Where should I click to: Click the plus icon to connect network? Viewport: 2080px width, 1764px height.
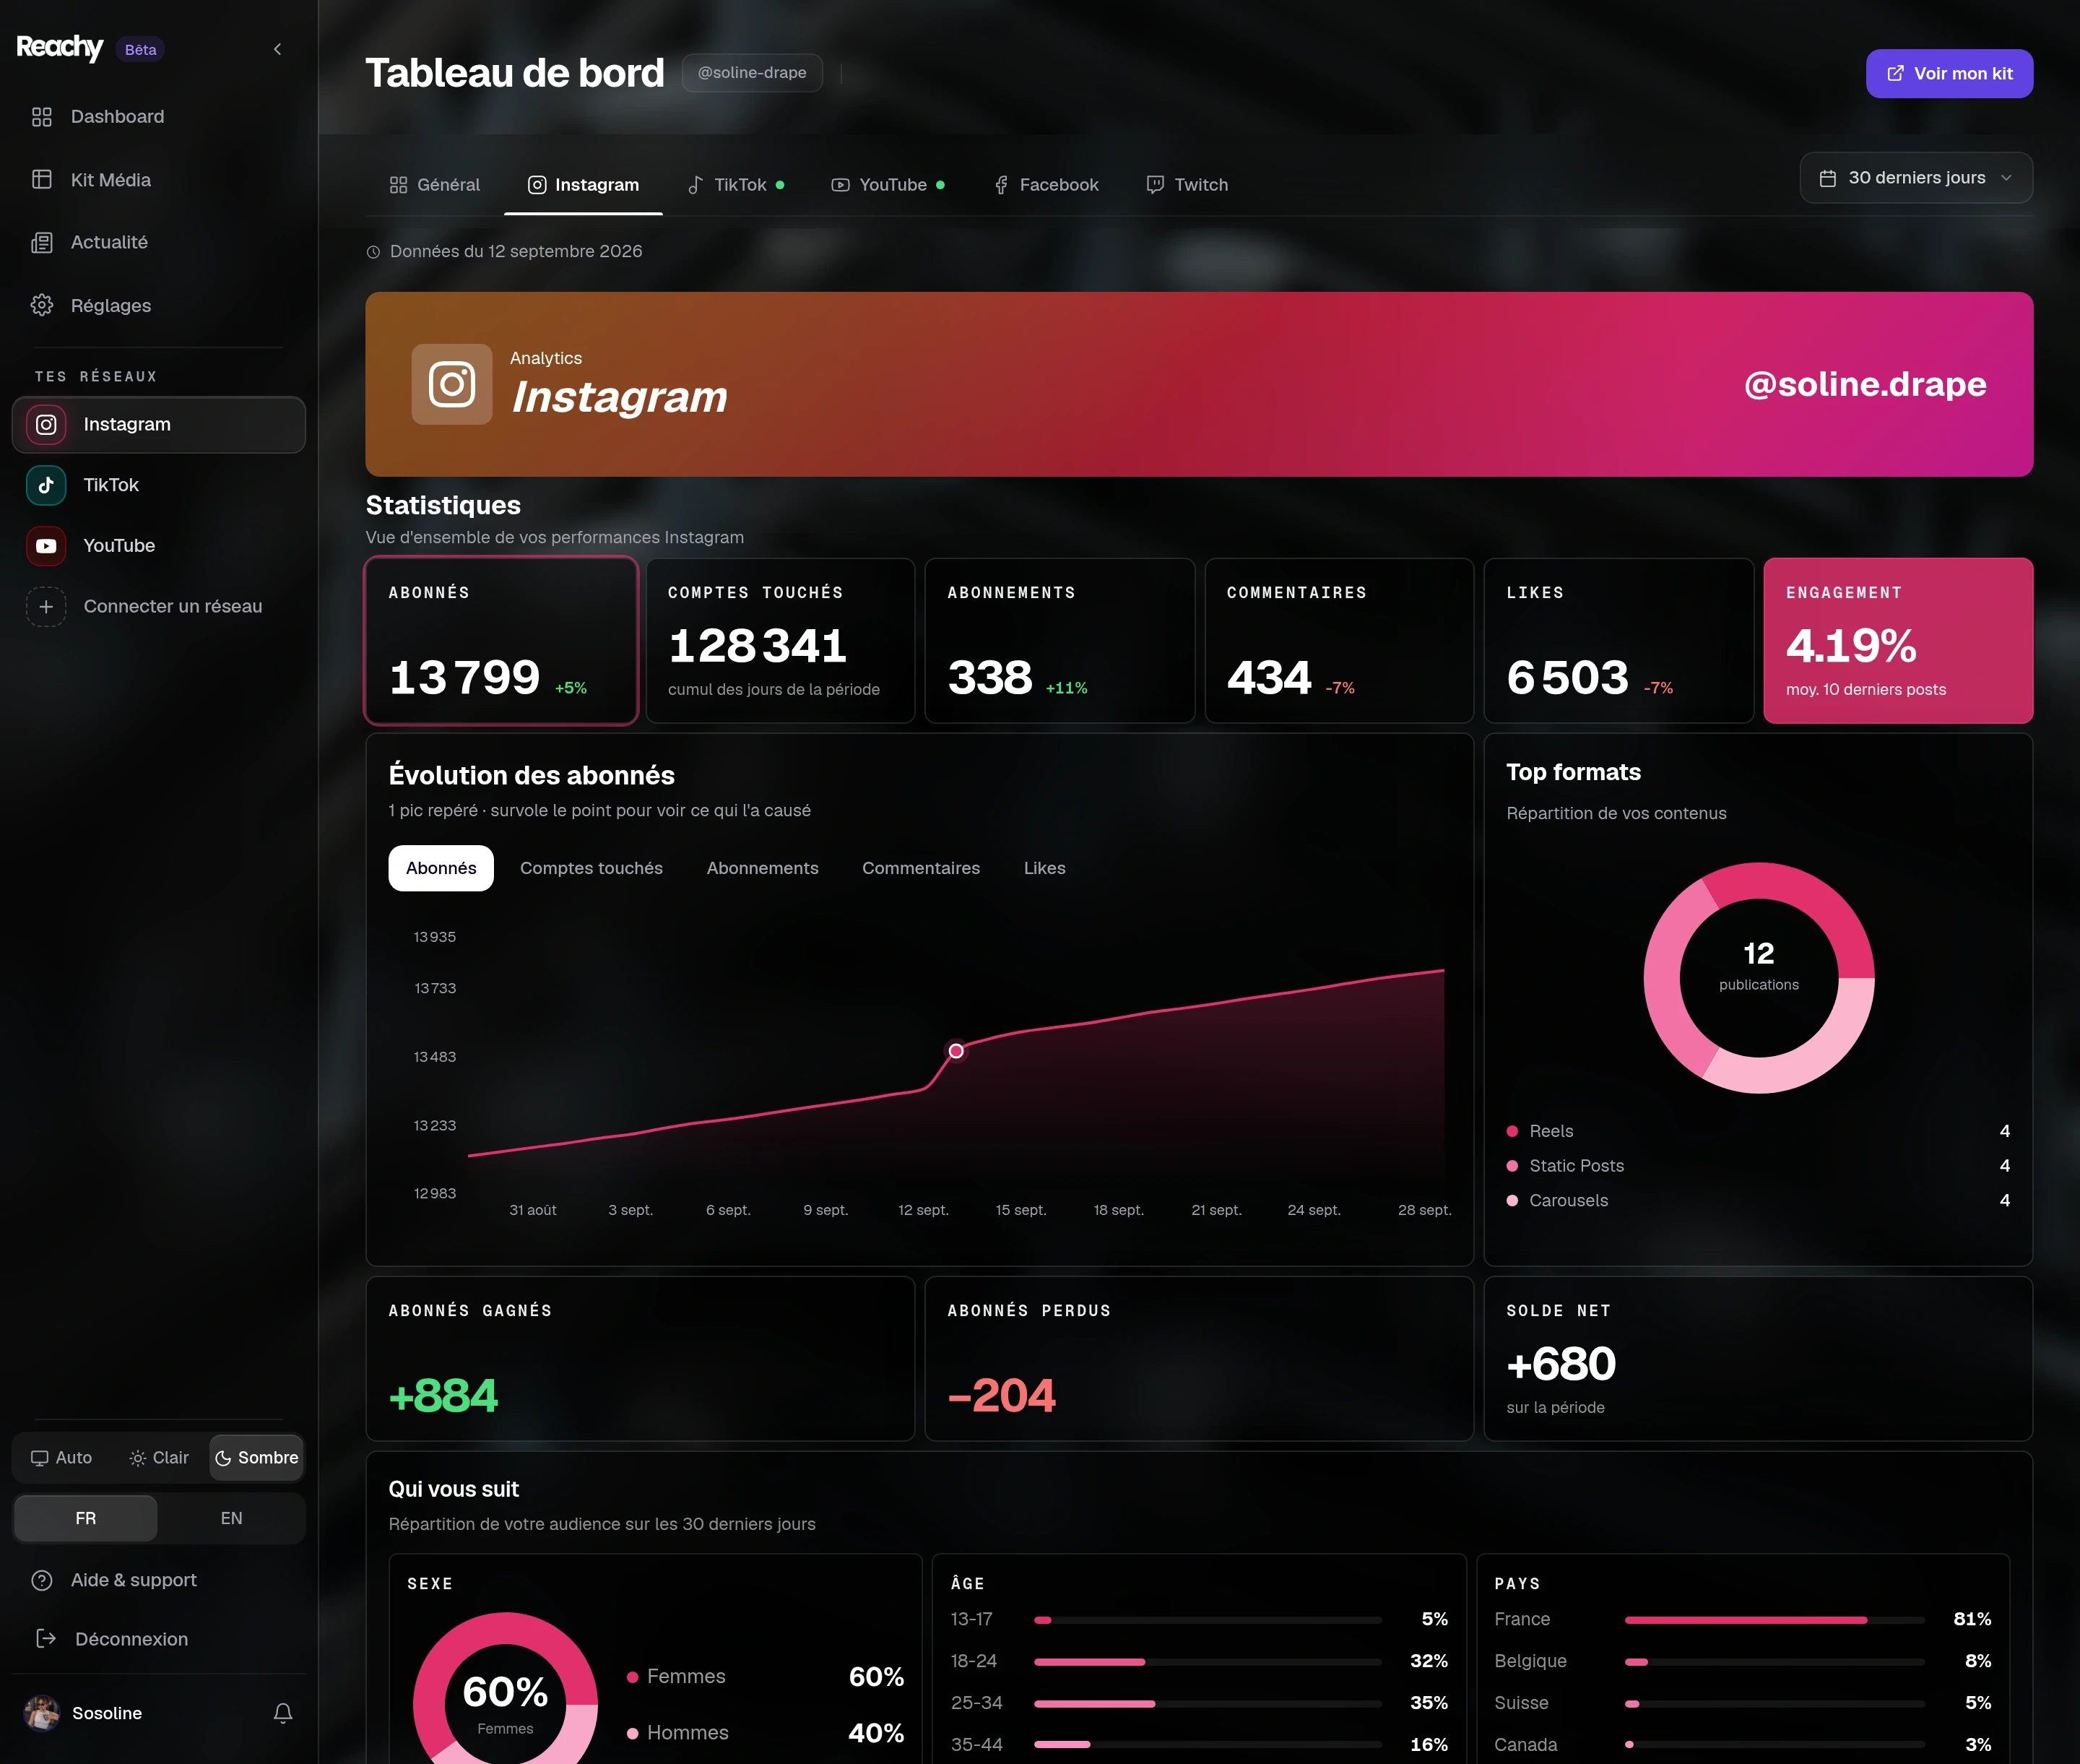(x=46, y=606)
